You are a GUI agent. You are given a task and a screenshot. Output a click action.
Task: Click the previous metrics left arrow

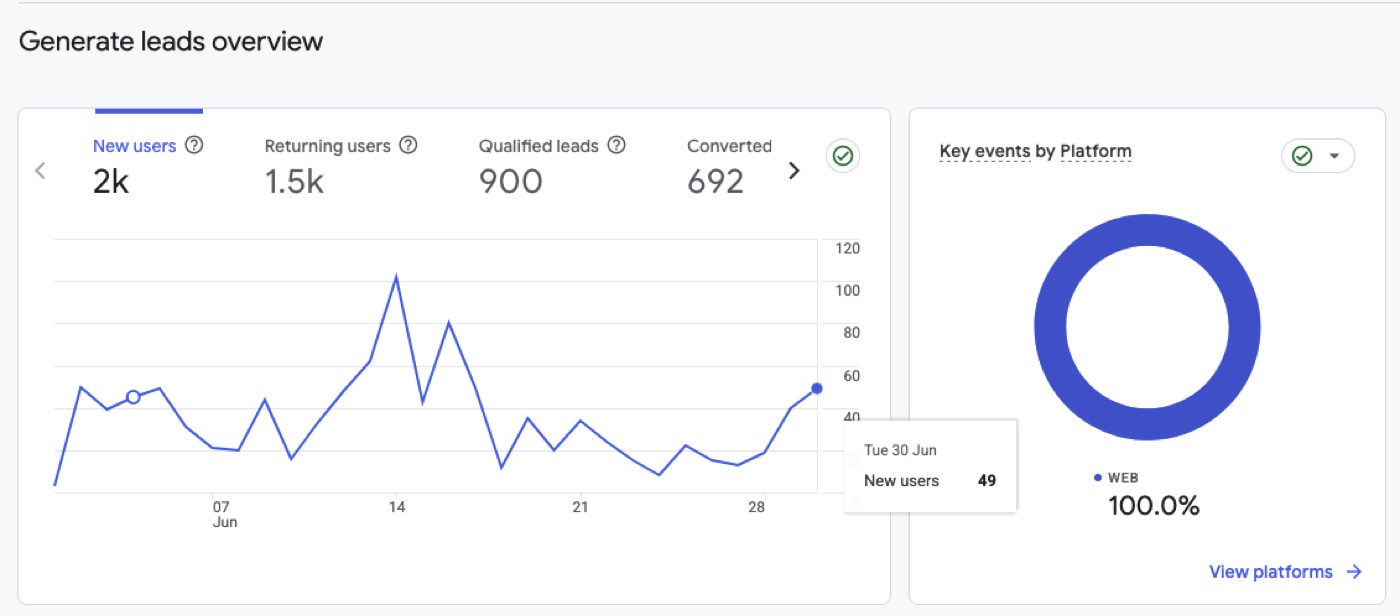(41, 170)
